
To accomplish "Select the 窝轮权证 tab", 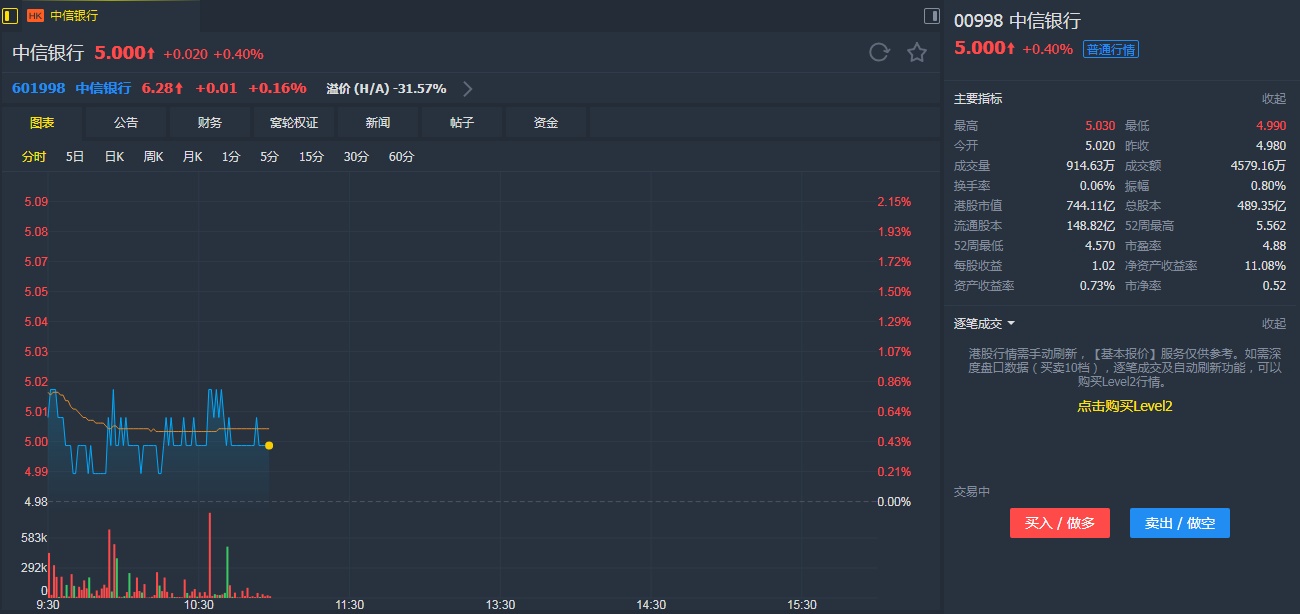I will pos(294,123).
